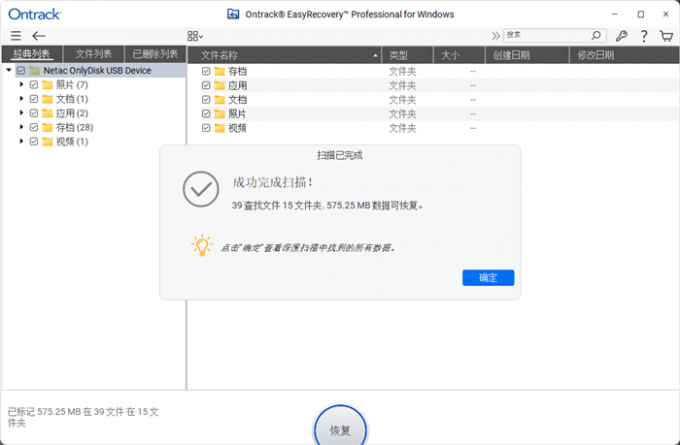Toggle checkbox for Netac OnlyDisk USB Device
Image resolution: width=680 pixels, height=445 pixels.
pyautogui.click(x=21, y=70)
